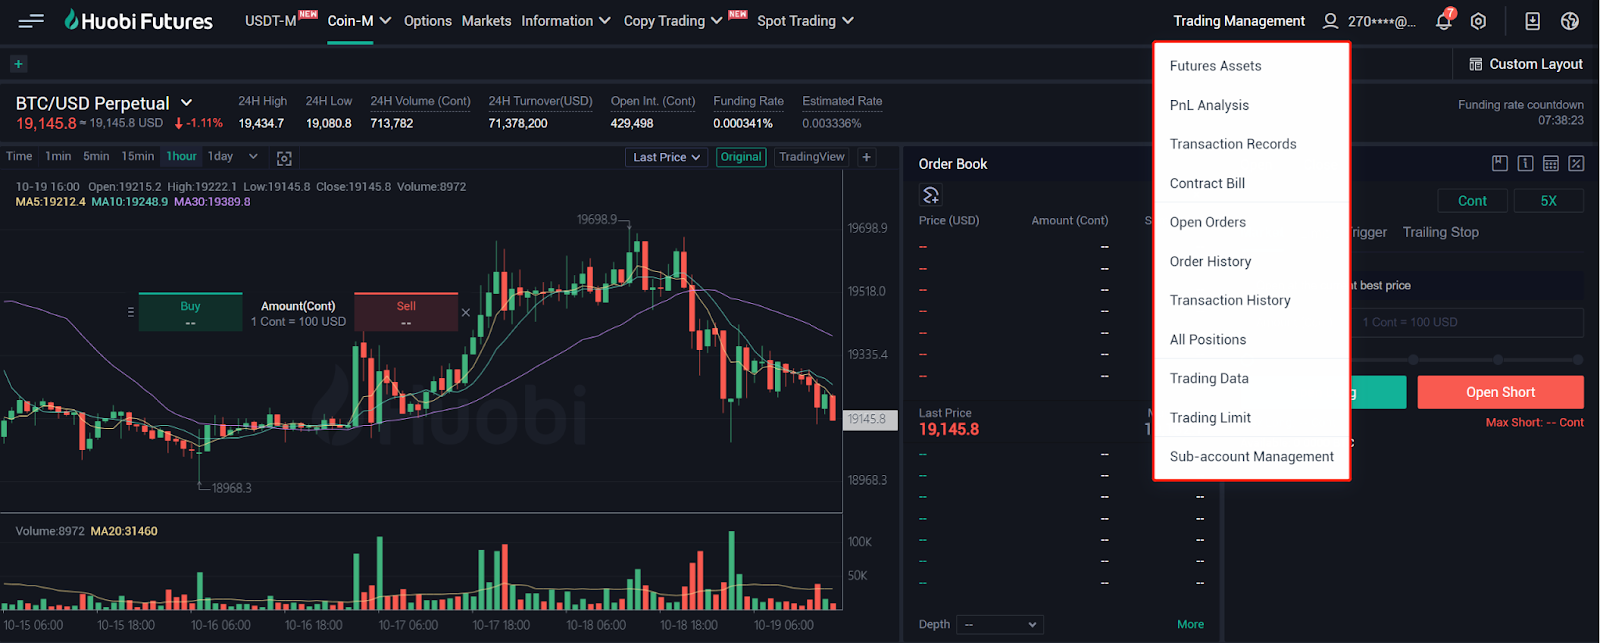Viewport: 1600px width, 643px height.
Task: Expand the Spot Trading menu
Action: 848,21
